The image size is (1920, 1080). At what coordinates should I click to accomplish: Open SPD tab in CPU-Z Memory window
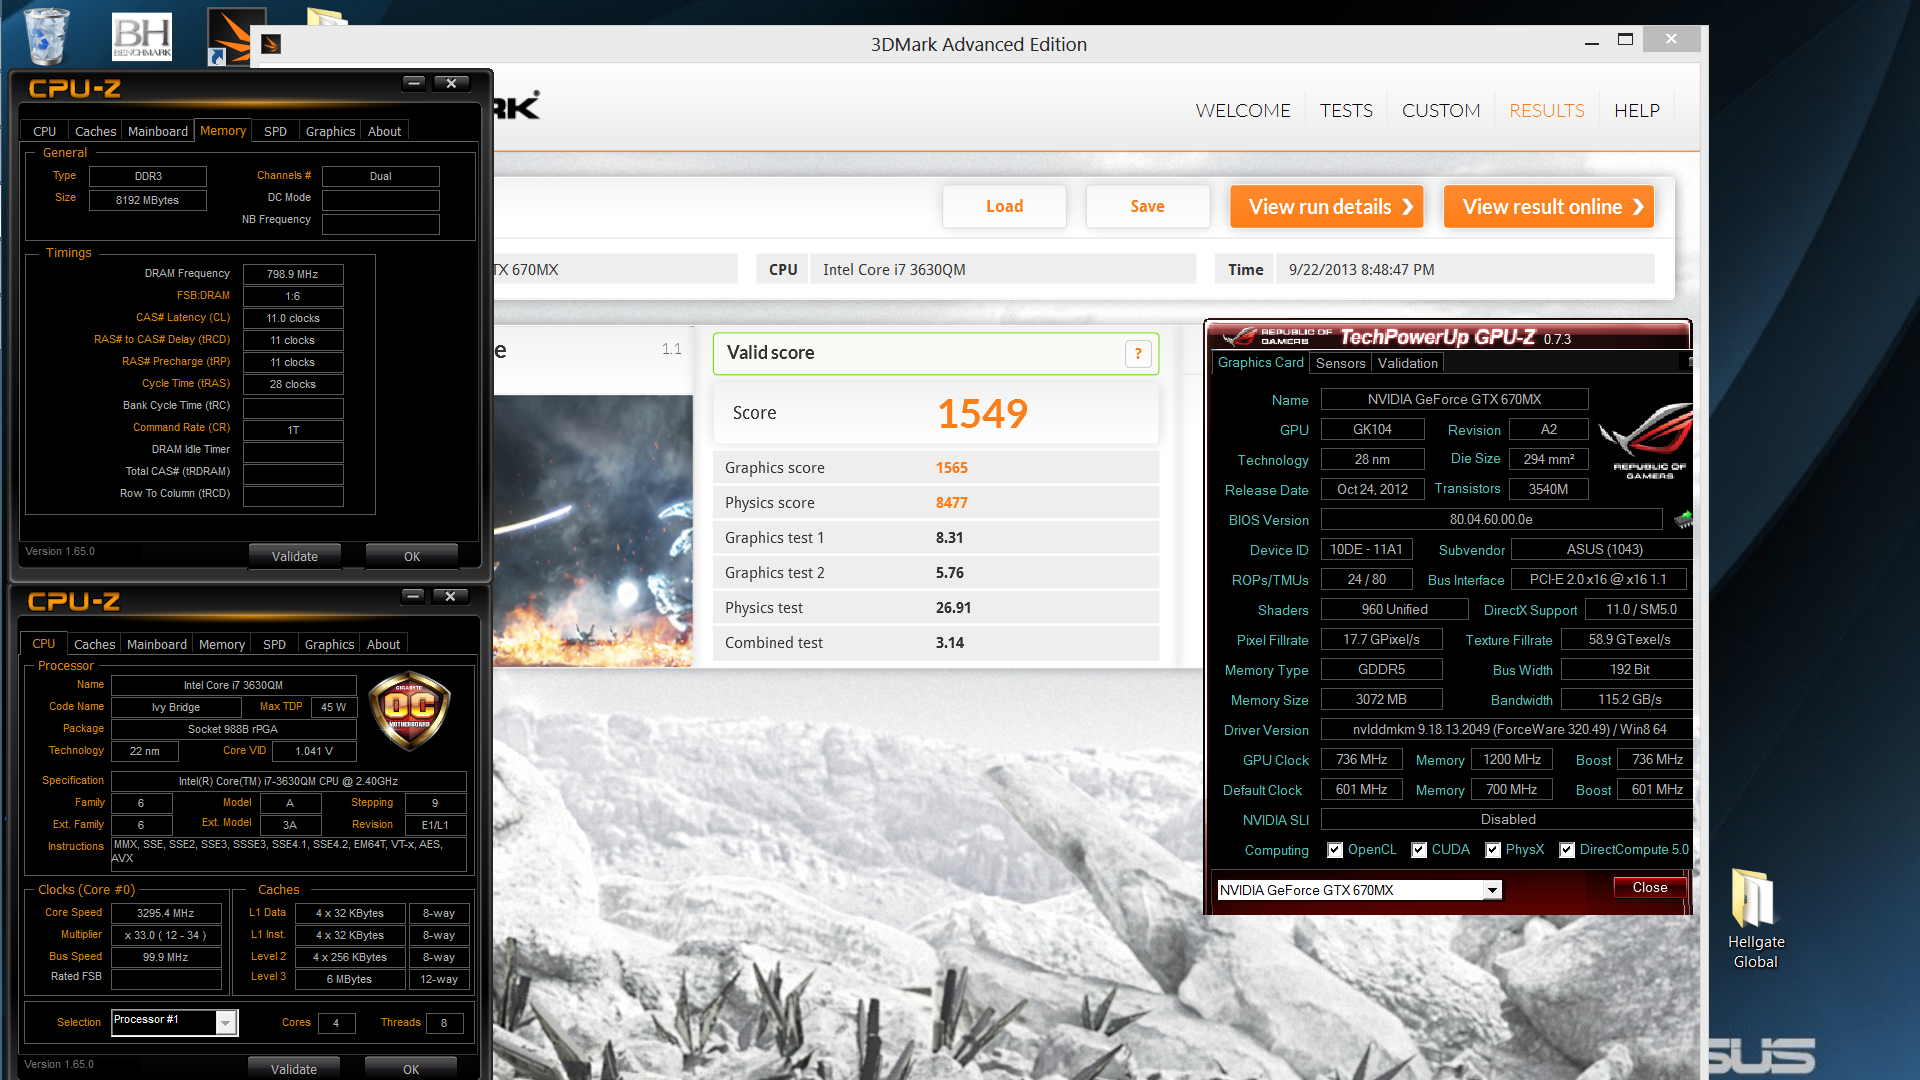[x=275, y=131]
